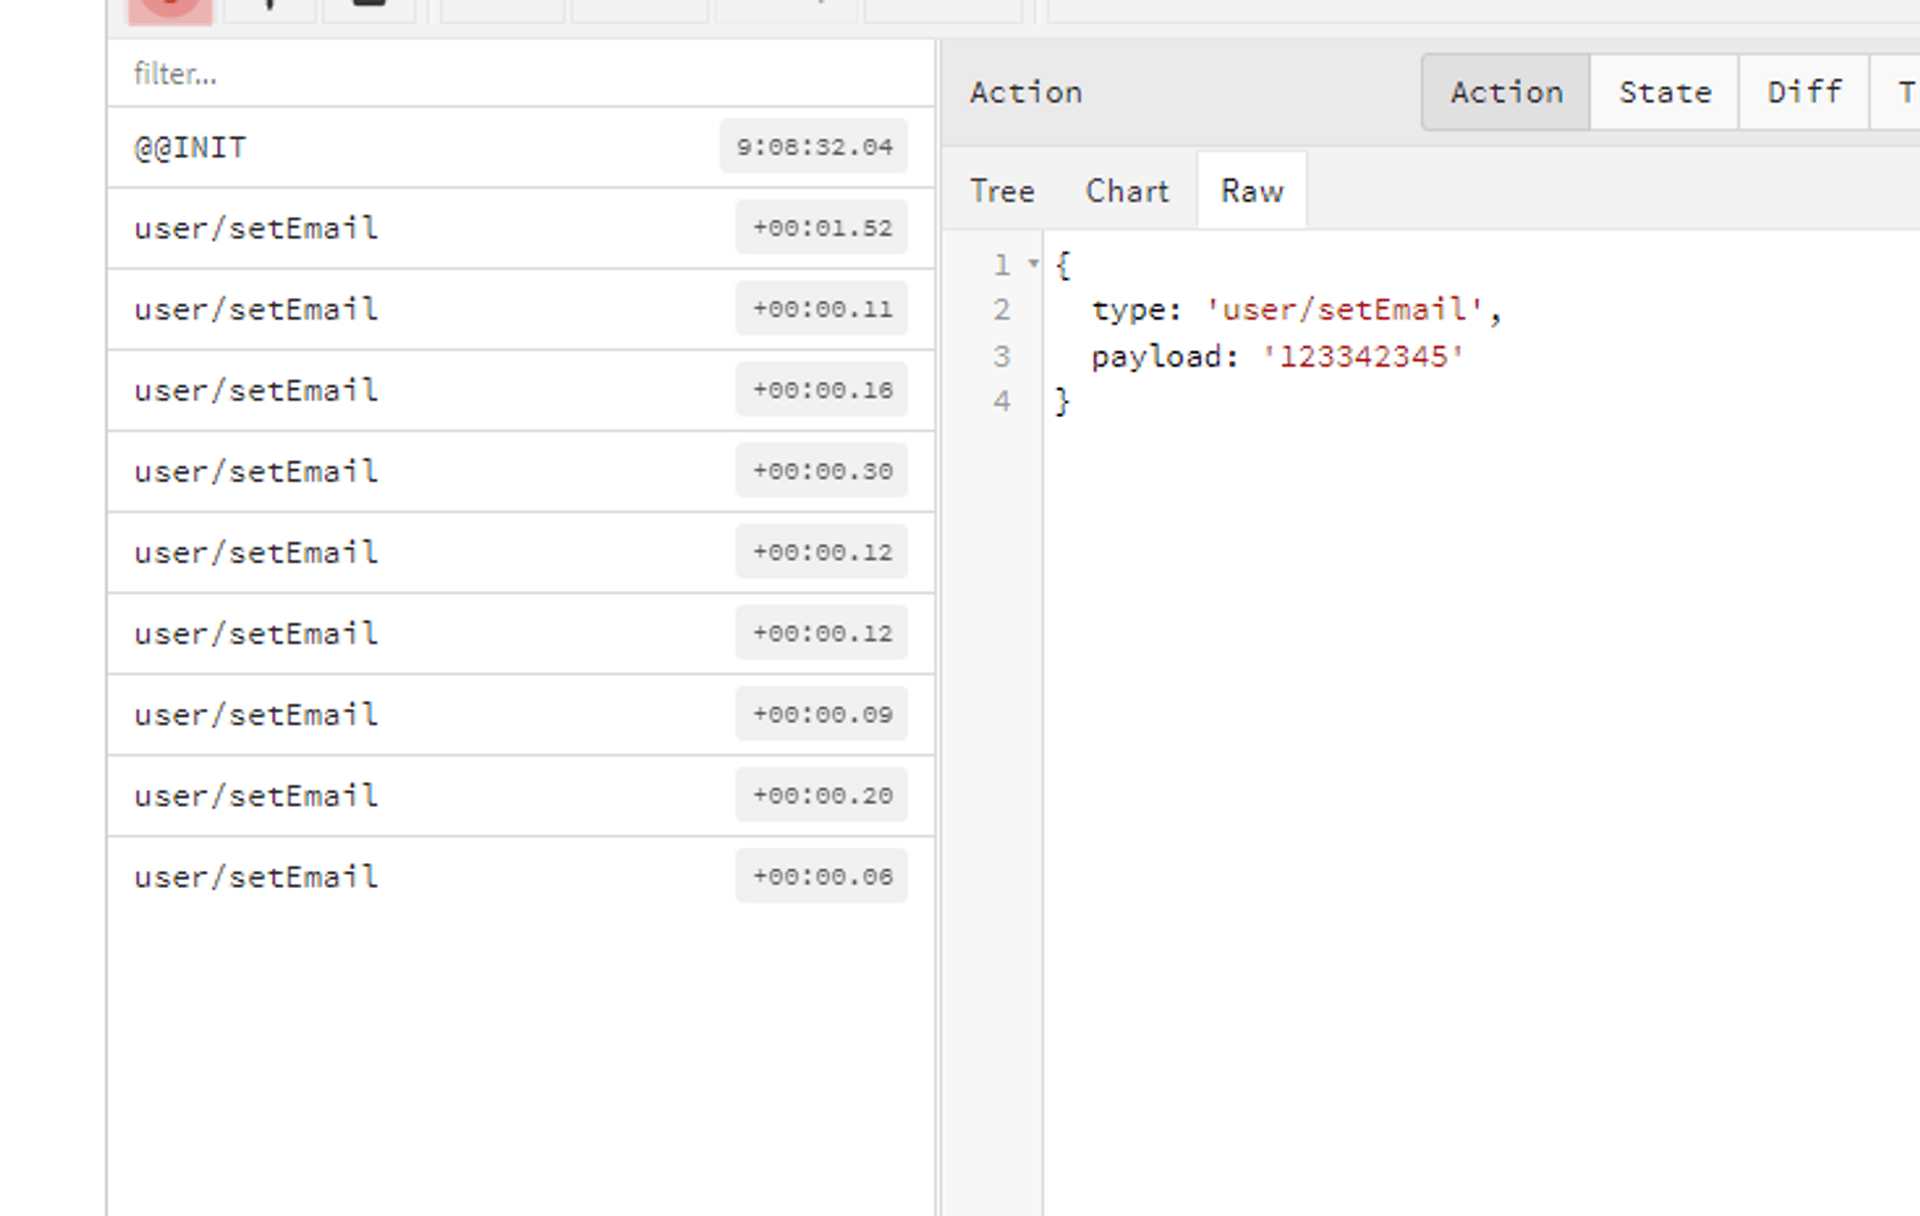The width and height of the screenshot is (1920, 1216).
Task: Click the red record button in toolbar
Action: click(169, 8)
